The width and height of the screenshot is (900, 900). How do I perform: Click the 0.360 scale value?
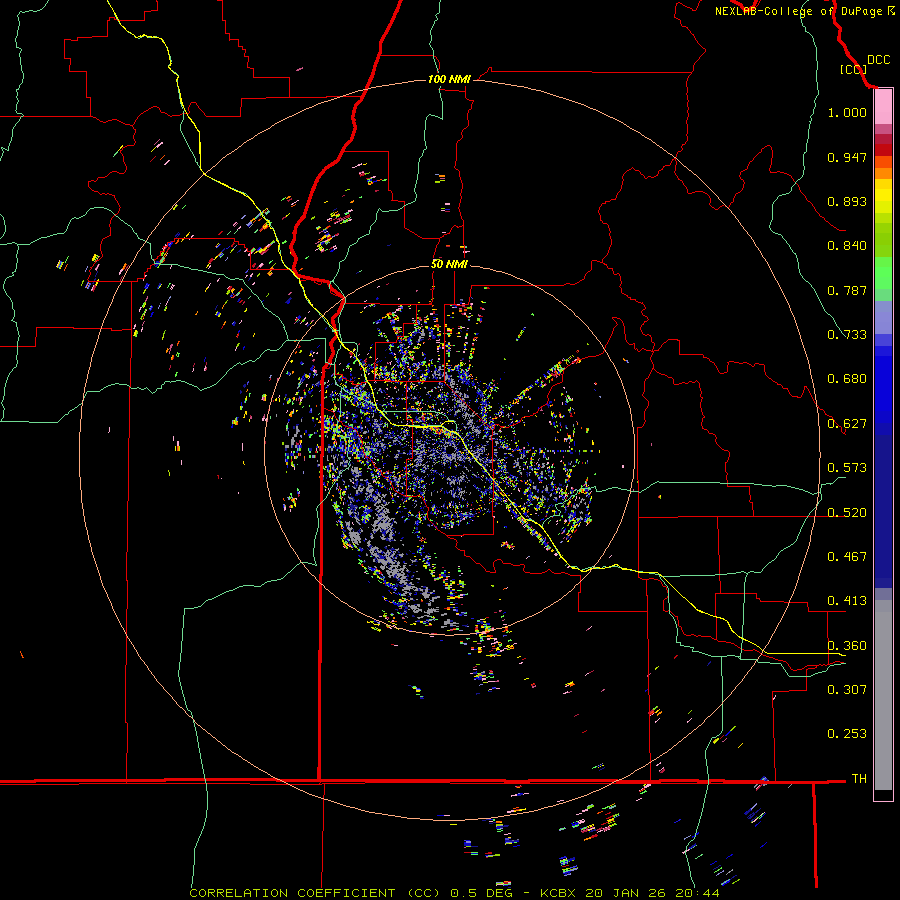847,646
